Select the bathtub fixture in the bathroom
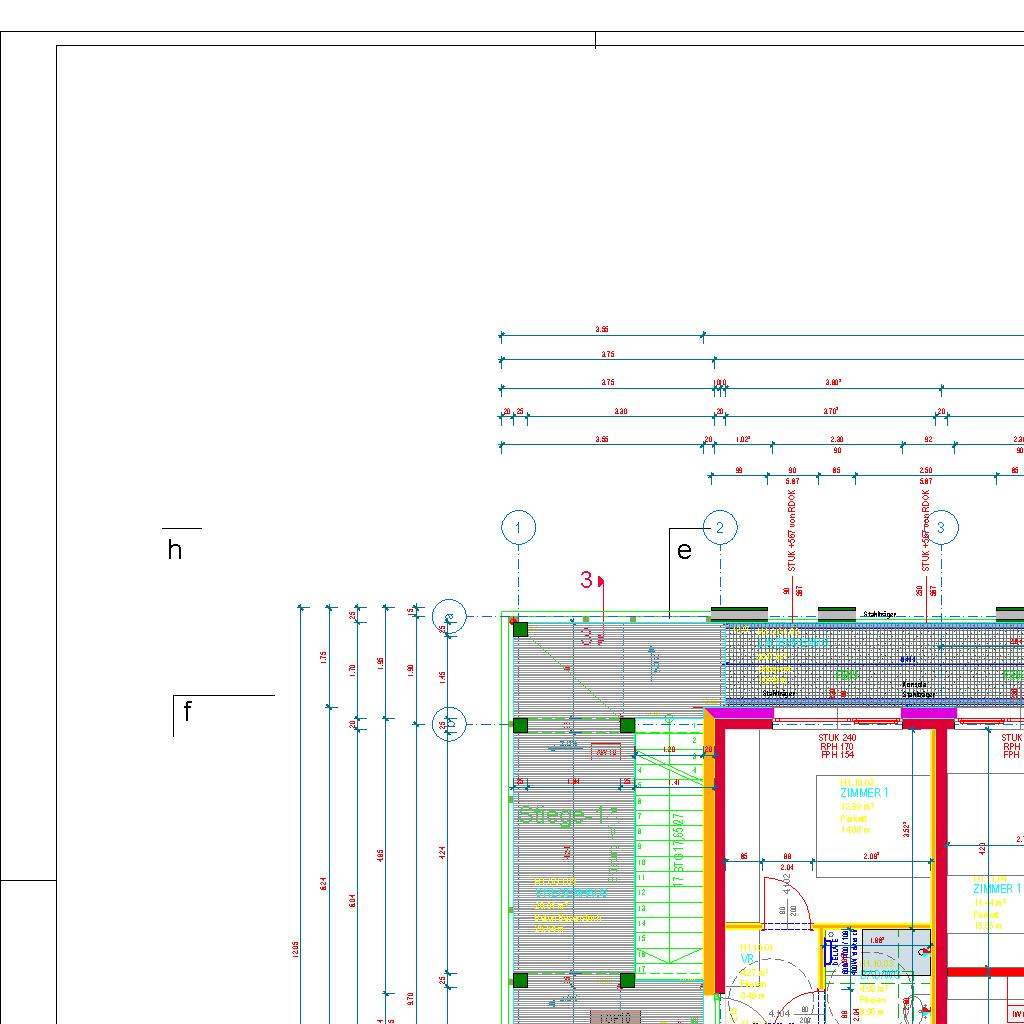The height and width of the screenshot is (1024, 1024). (x=896, y=952)
